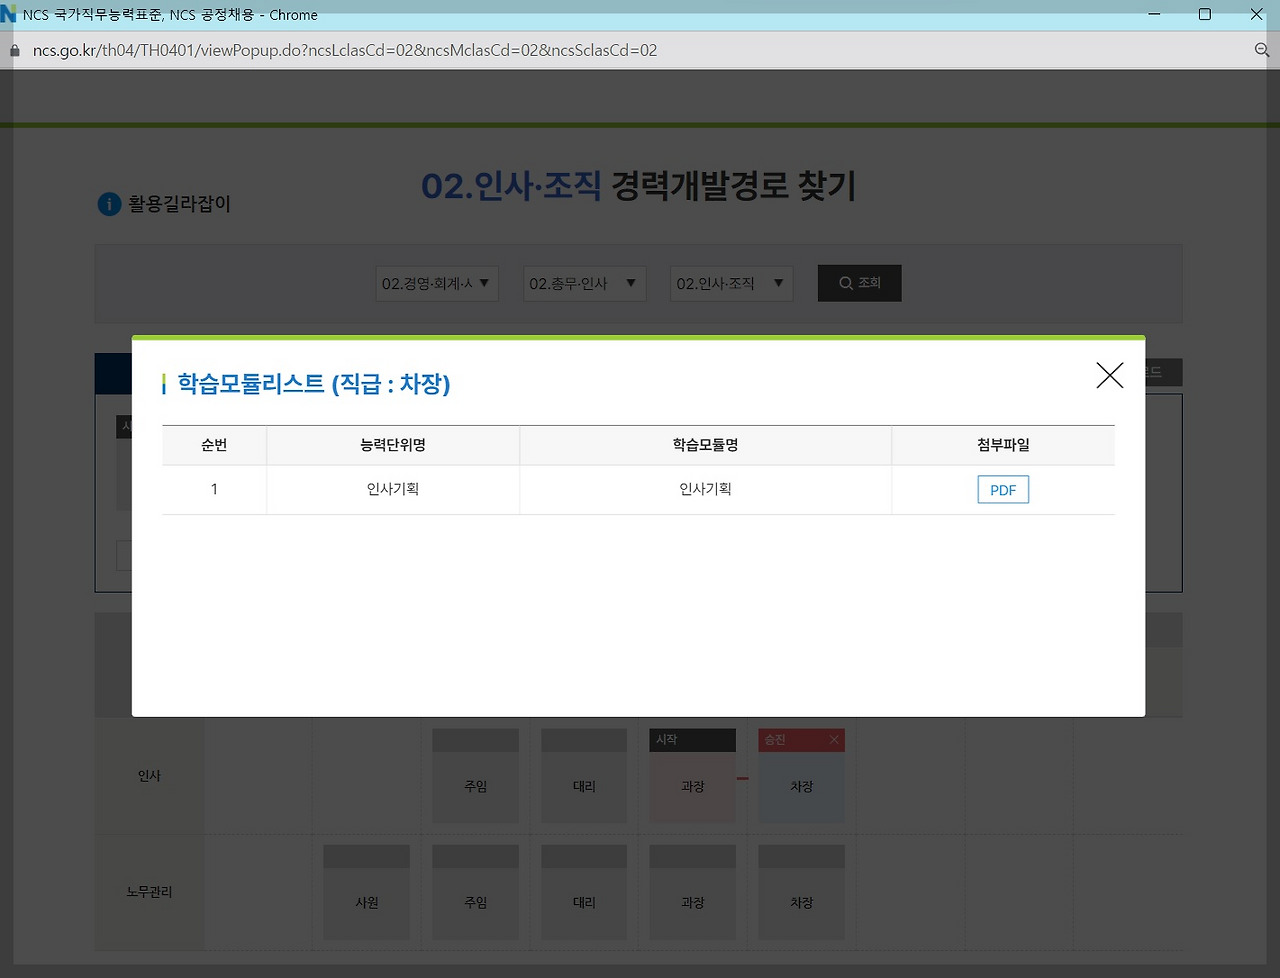This screenshot has width=1280, height=978.
Task: Remove the 승진 card using its x icon
Action: (x=834, y=740)
